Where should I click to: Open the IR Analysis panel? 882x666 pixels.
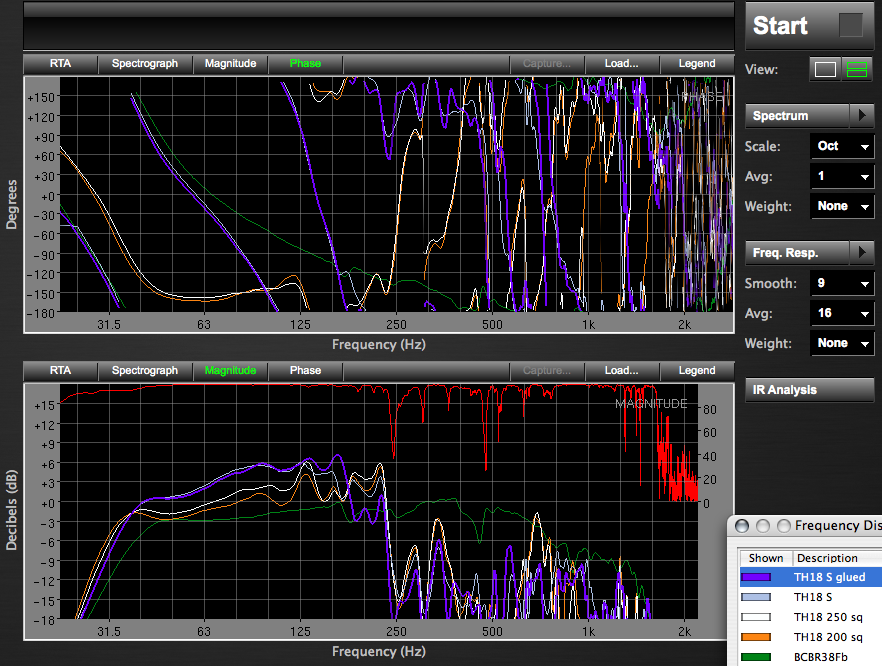(809, 390)
